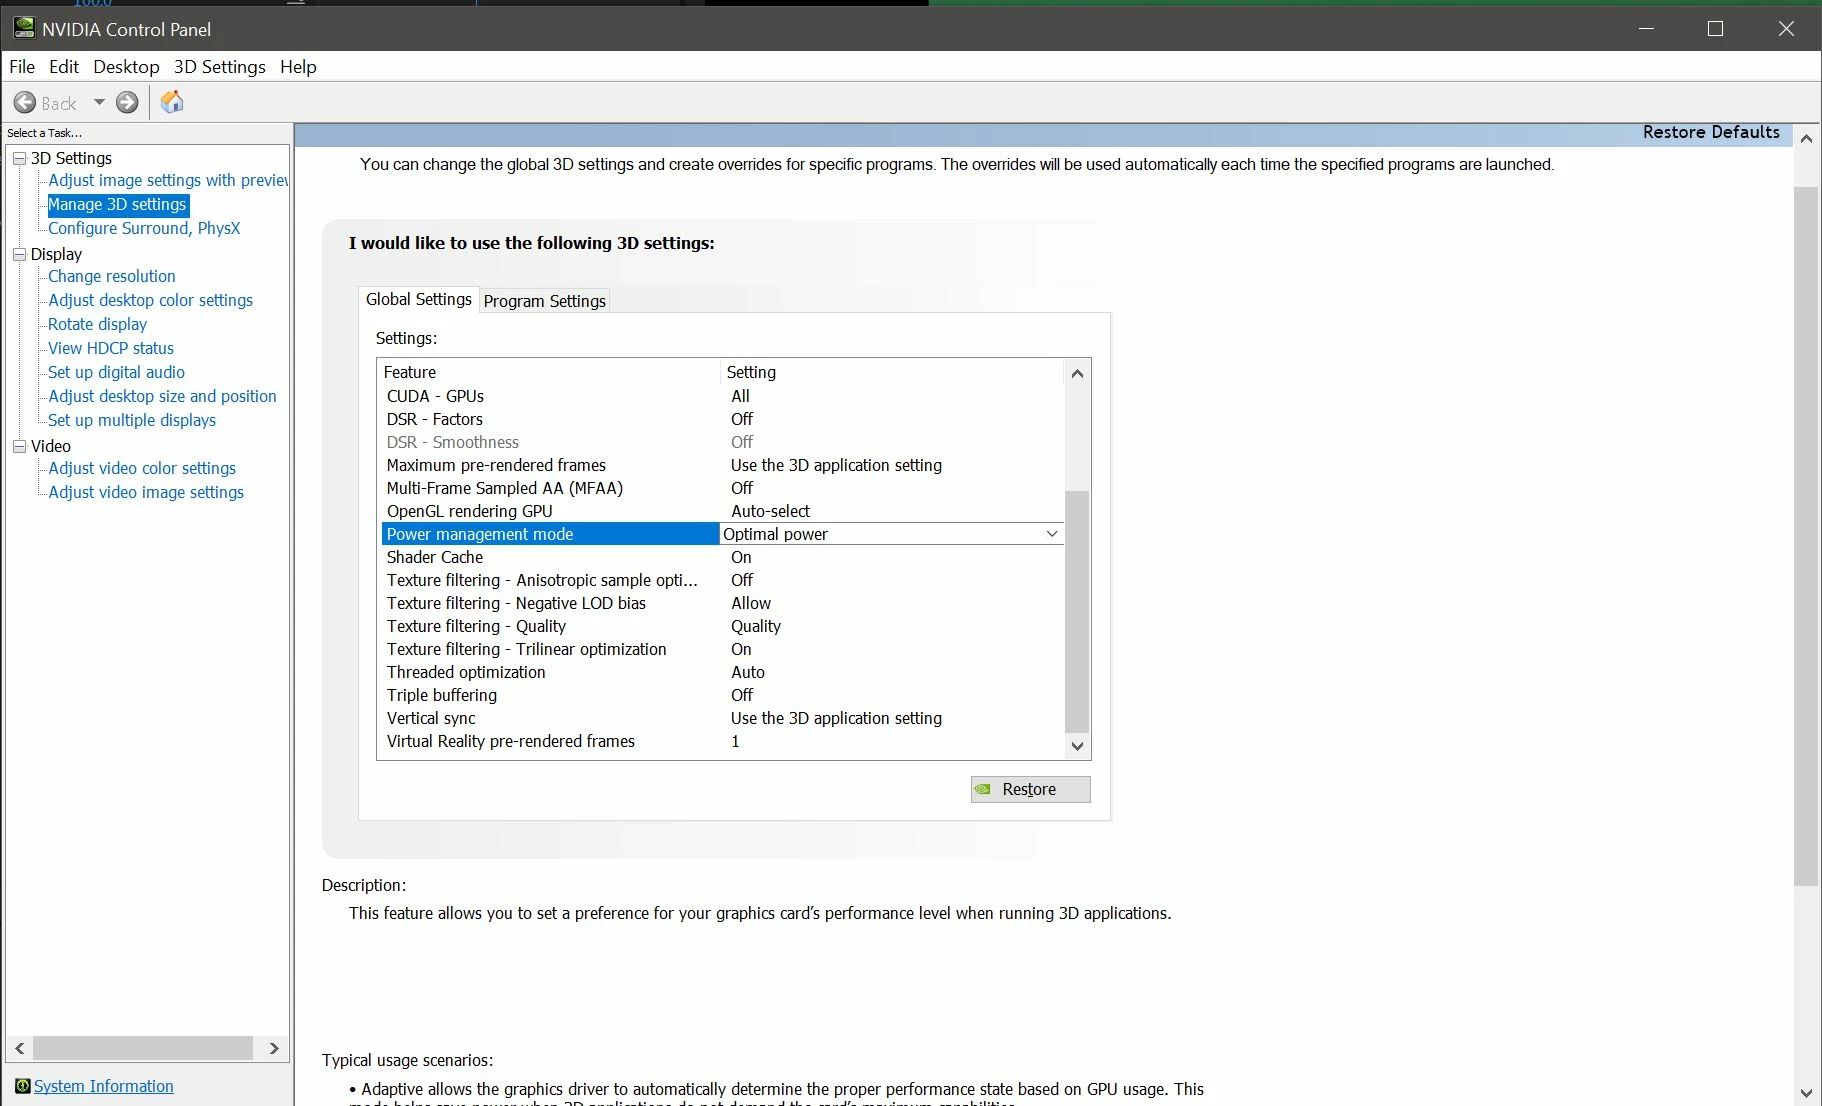Open Adjust desktop size and position
Screen dimensions: 1822x1106
[162, 396]
